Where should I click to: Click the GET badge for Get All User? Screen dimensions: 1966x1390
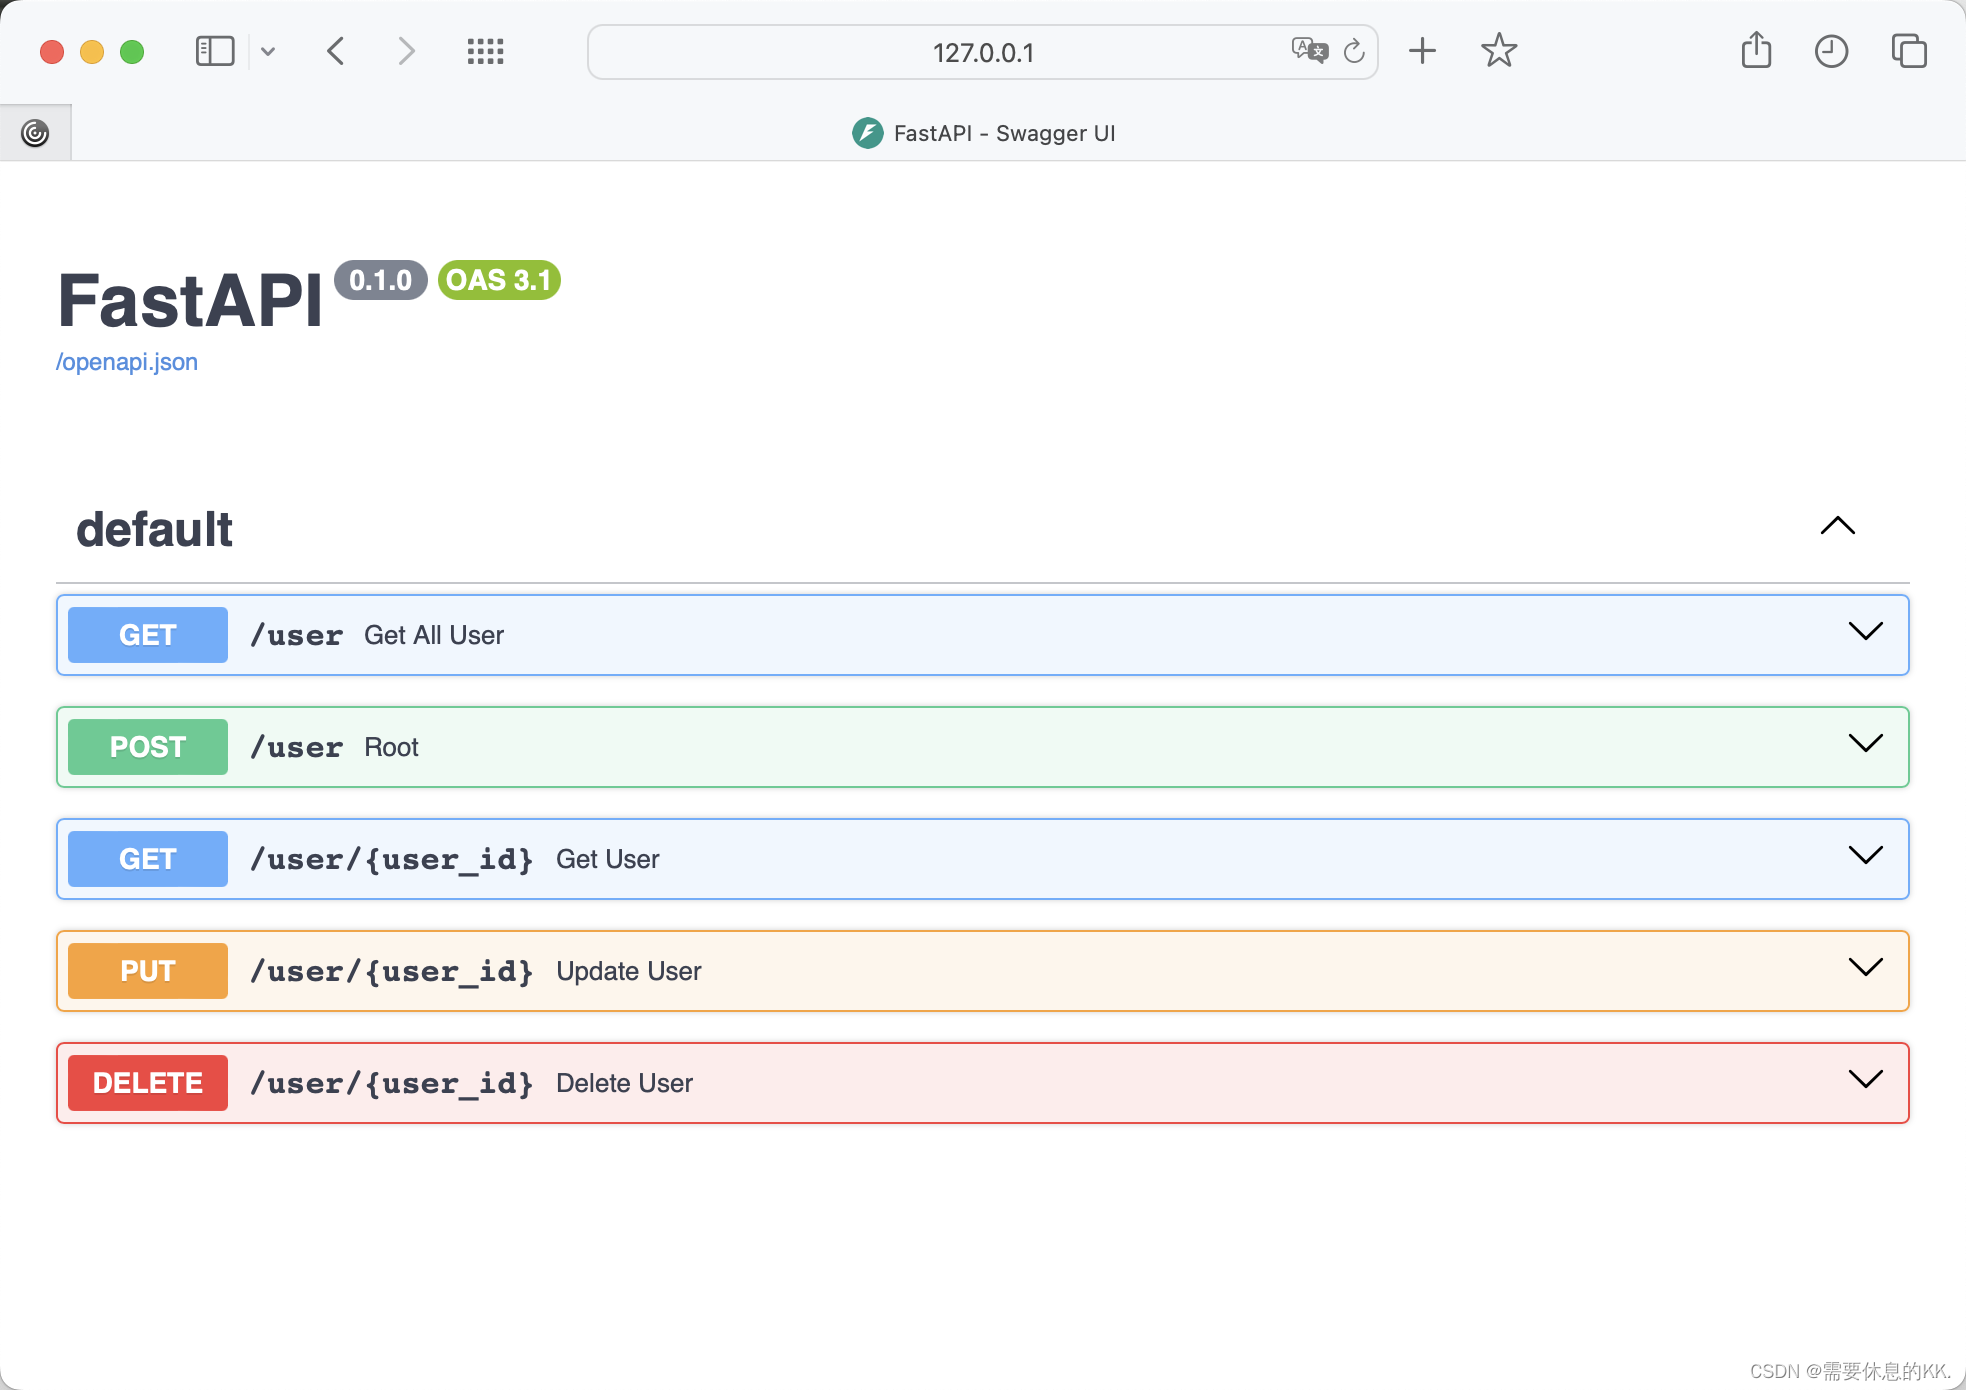(148, 635)
